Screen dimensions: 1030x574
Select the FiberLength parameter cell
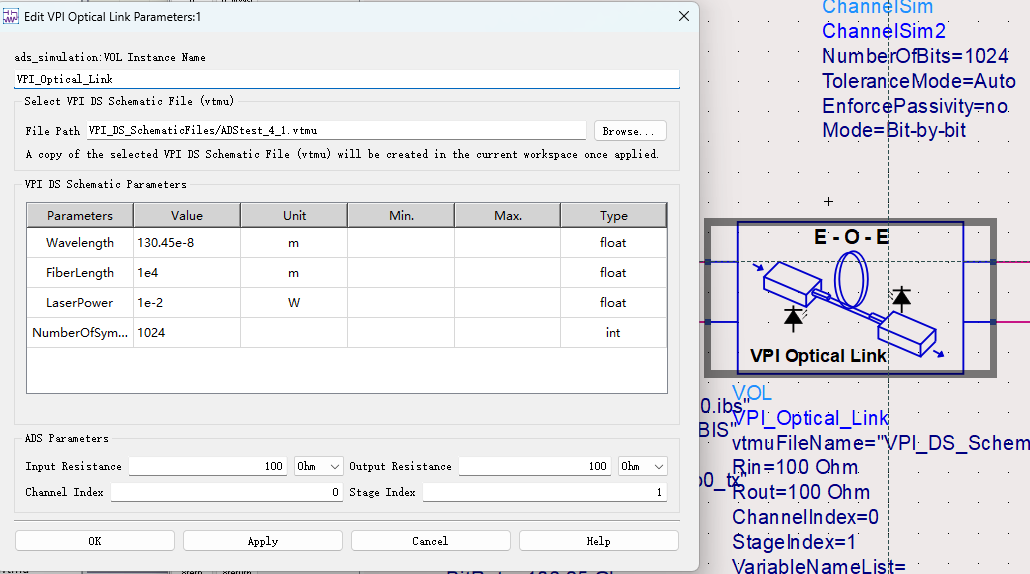click(80, 273)
